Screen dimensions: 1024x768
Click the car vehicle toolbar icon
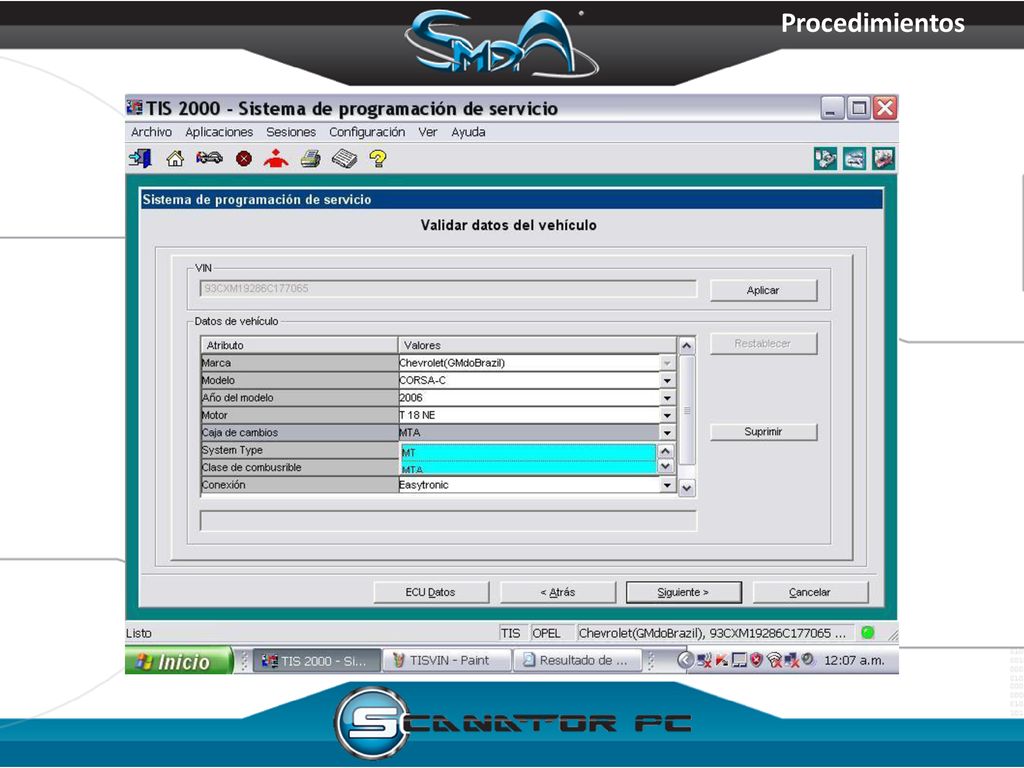[209, 158]
